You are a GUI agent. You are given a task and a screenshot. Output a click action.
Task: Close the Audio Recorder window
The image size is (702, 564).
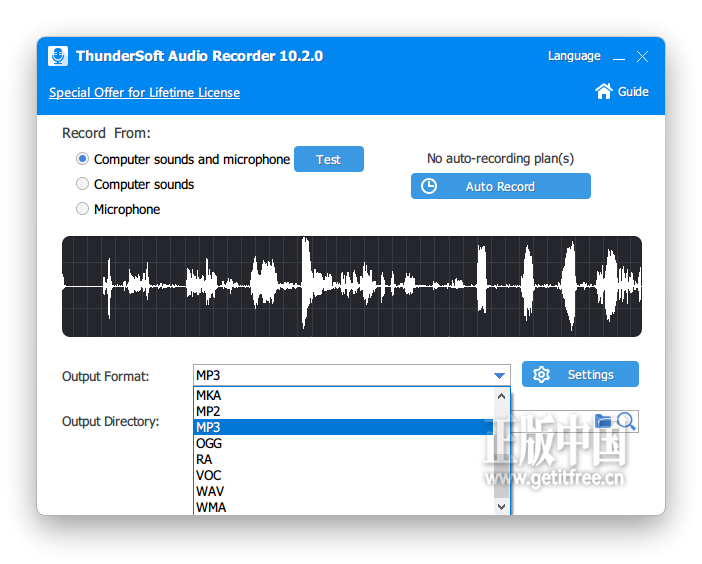coord(642,56)
